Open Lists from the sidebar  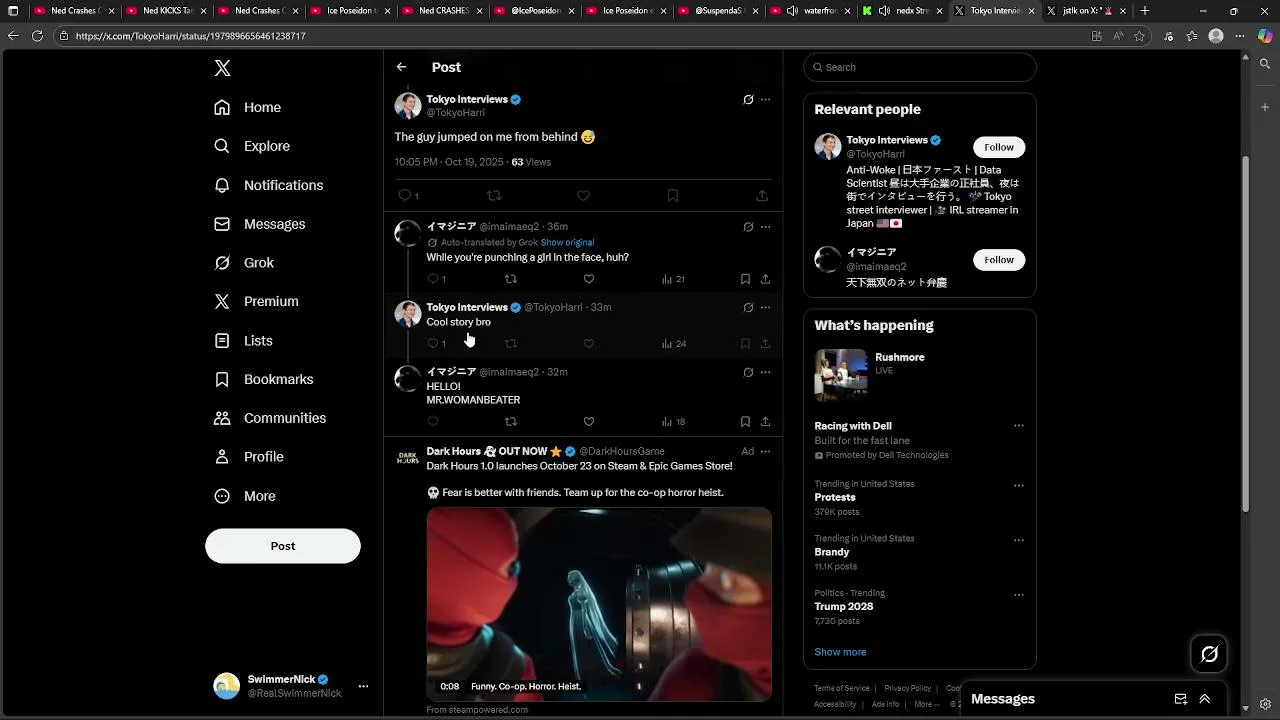(244, 341)
